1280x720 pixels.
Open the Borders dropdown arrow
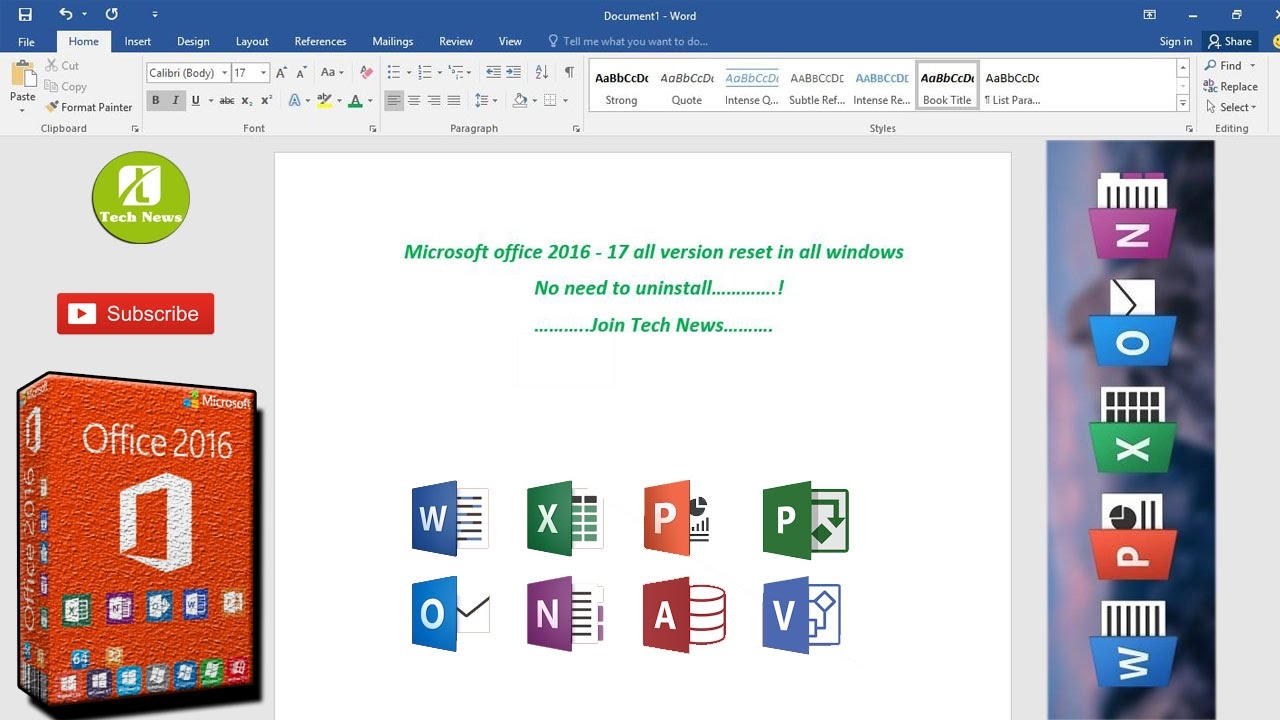(565, 100)
